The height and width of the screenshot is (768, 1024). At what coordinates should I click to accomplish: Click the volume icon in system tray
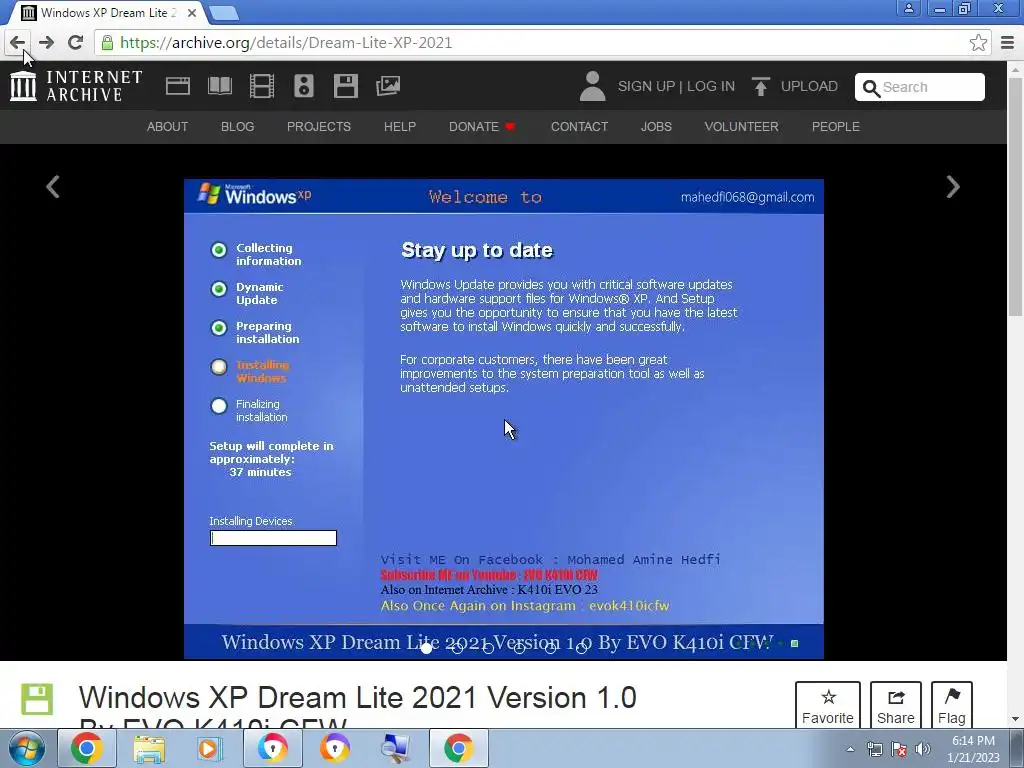(x=923, y=749)
